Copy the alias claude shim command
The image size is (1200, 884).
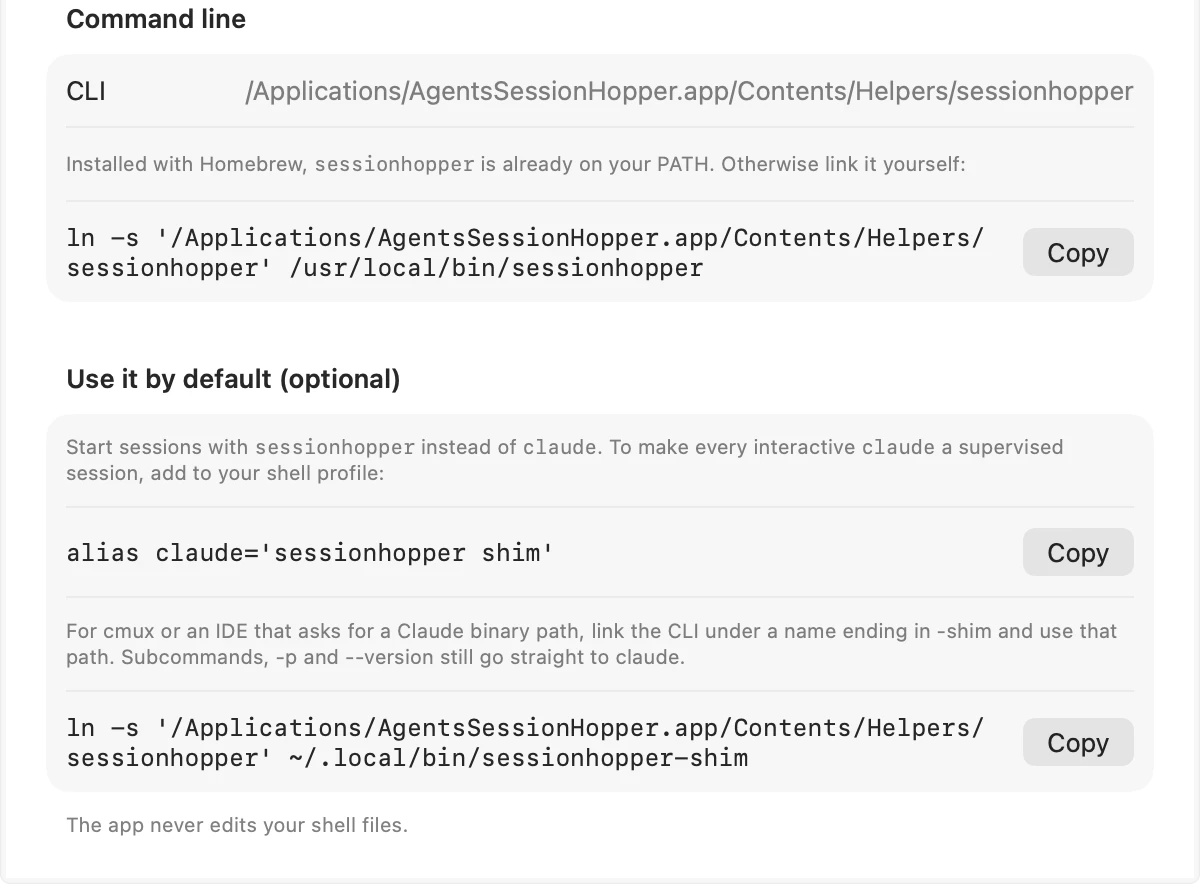pyautogui.click(x=1077, y=552)
